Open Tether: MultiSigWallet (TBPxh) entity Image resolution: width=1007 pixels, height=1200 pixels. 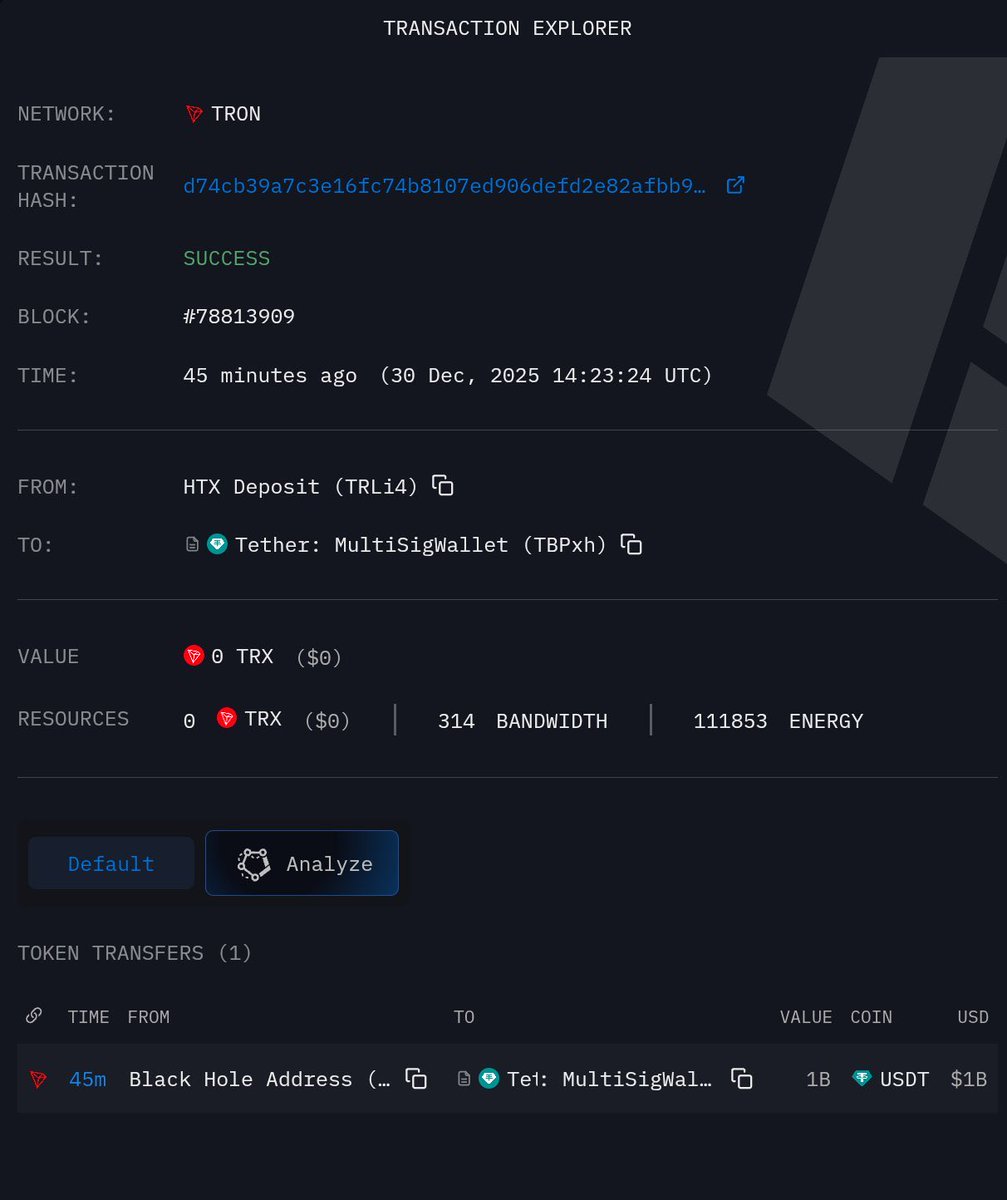click(421, 545)
